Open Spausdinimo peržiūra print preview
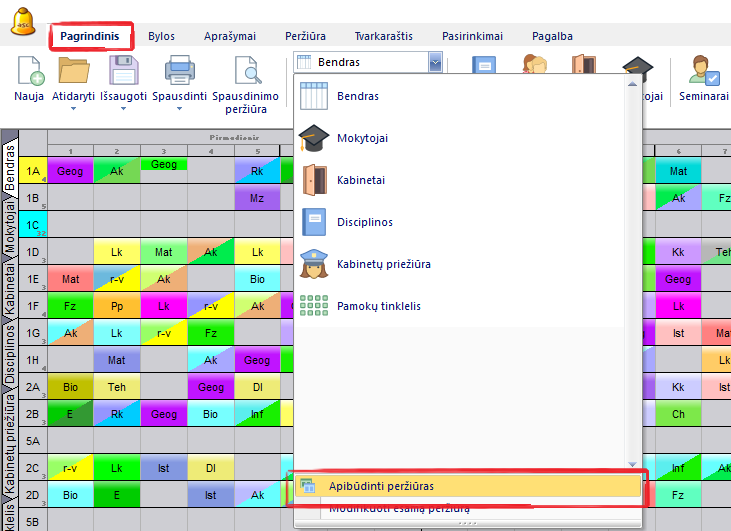This screenshot has width=731, height=531. click(245, 73)
